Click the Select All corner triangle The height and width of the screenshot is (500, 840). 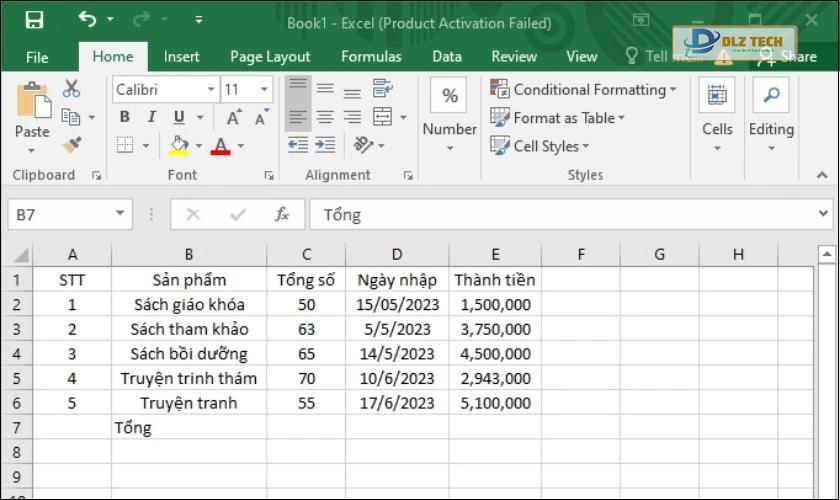[x=20, y=255]
